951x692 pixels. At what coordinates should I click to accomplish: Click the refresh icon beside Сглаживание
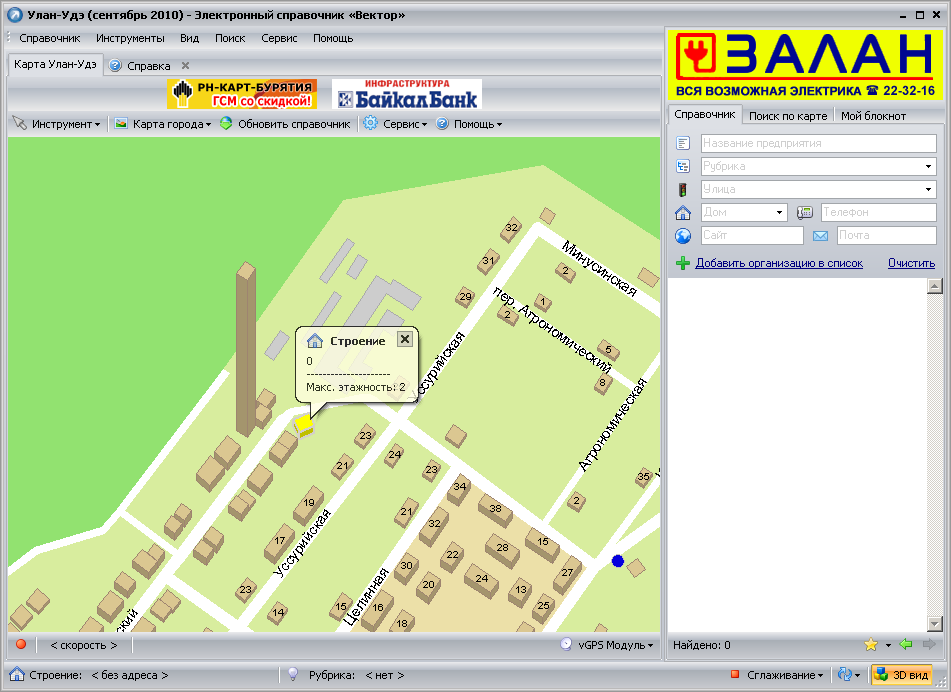(x=845, y=675)
